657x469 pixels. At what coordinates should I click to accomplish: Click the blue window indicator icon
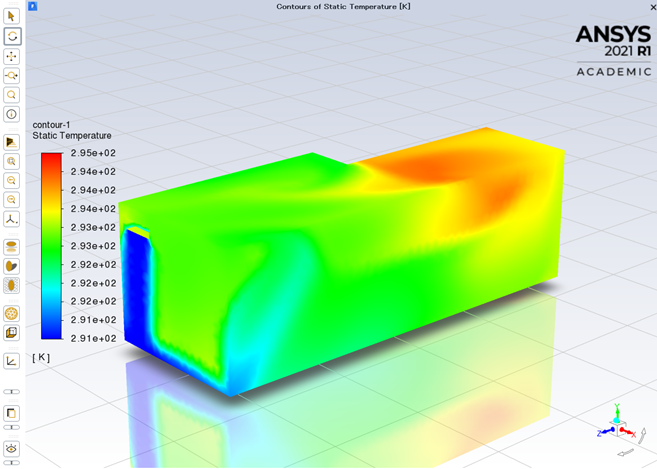(x=33, y=6)
